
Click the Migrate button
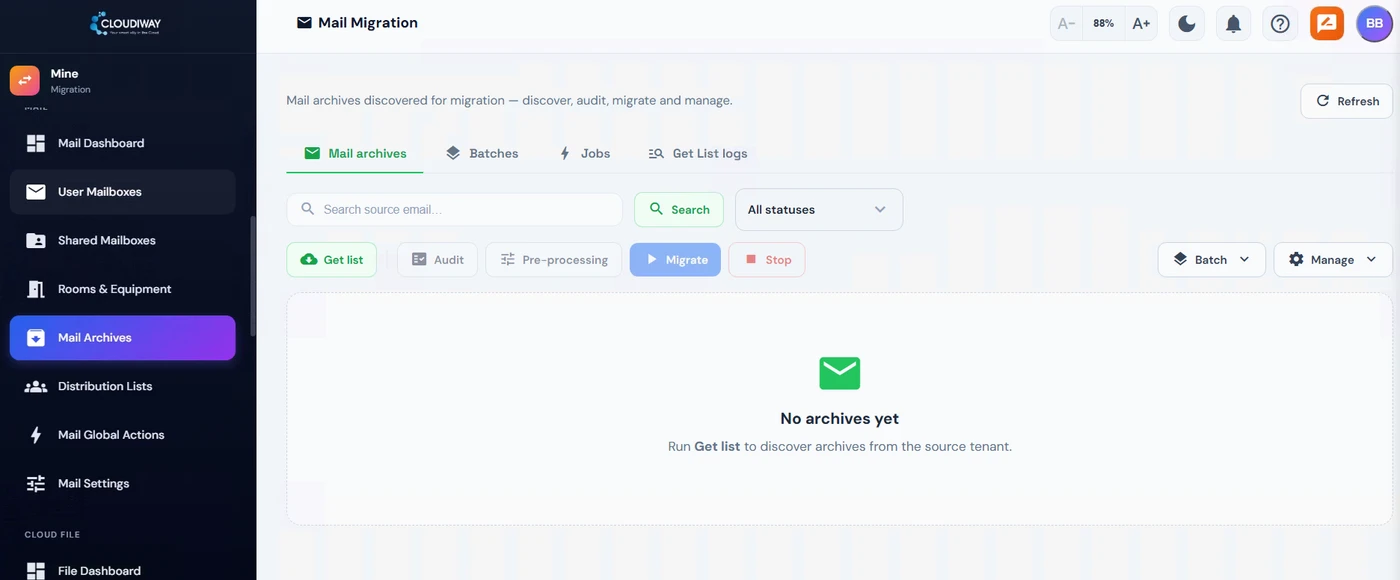pos(675,259)
